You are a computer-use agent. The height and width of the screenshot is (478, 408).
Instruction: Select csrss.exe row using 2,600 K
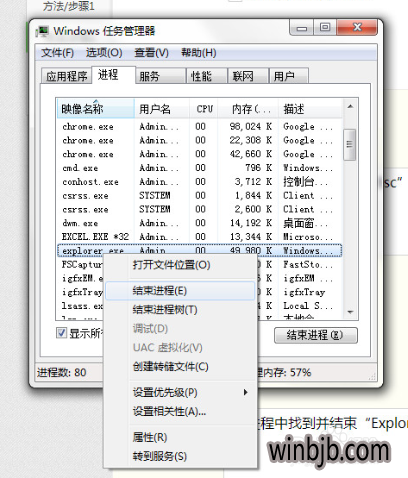(200, 209)
